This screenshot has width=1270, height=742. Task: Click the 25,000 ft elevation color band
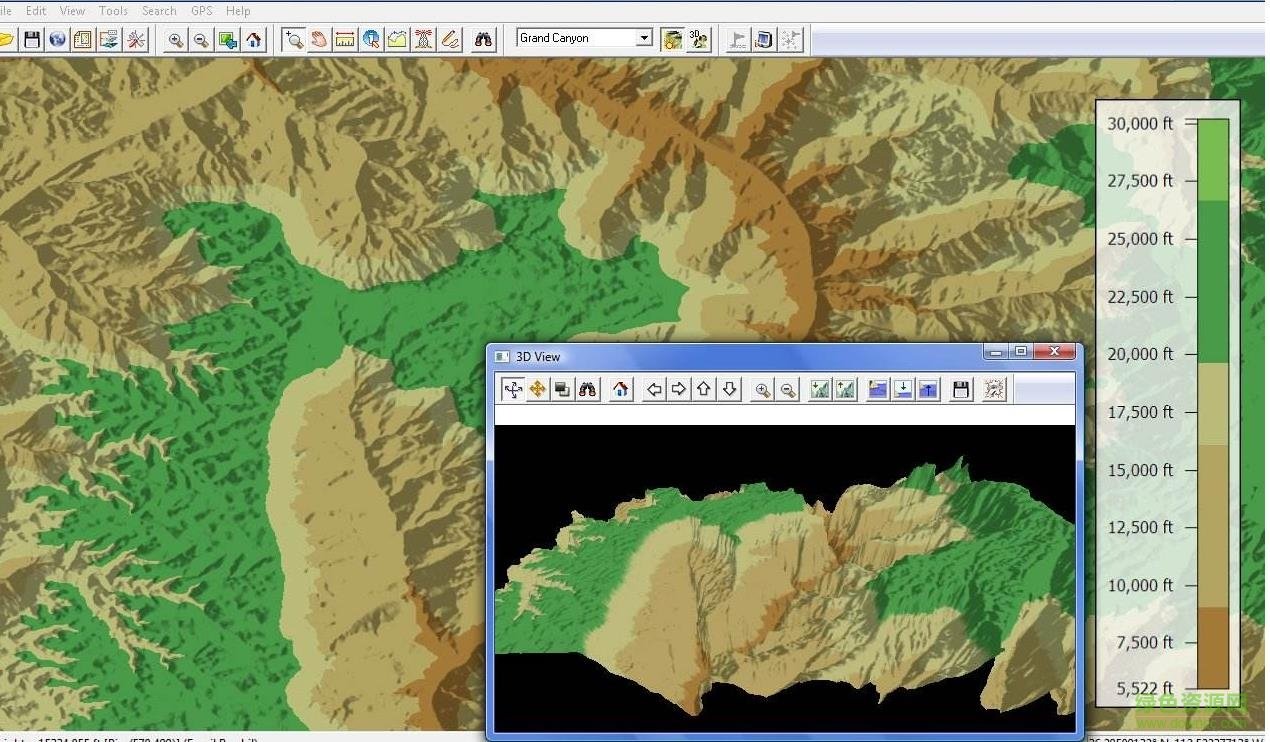point(1212,239)
